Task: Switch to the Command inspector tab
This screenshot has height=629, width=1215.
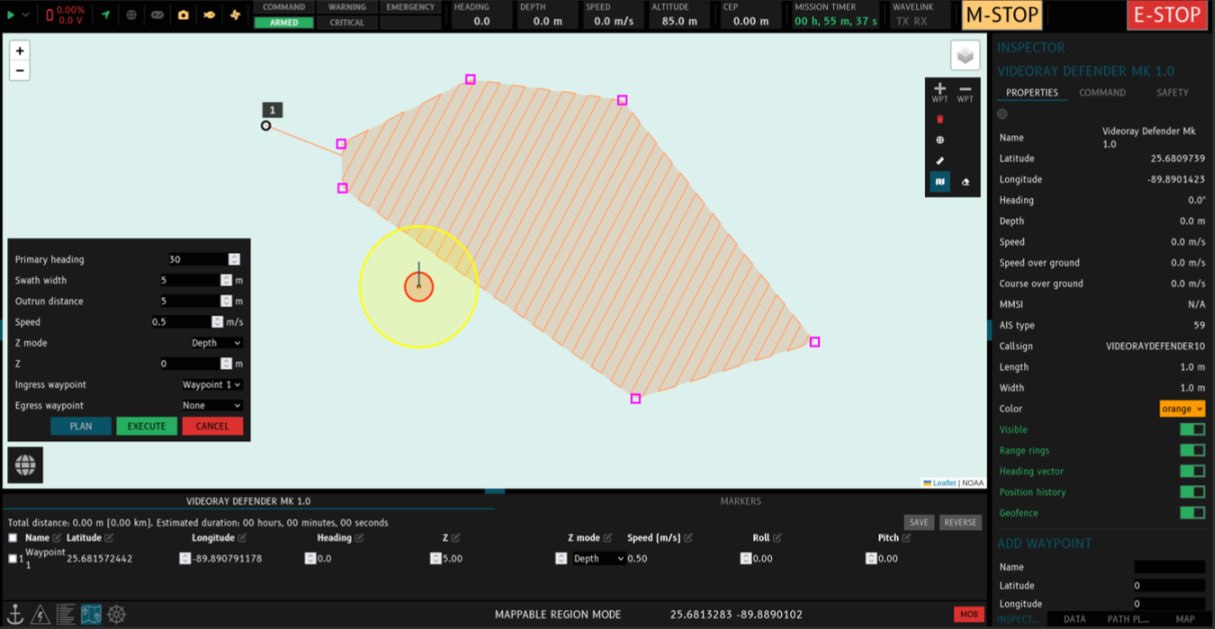Action: pyautogui.click(x=1102, y=92)
